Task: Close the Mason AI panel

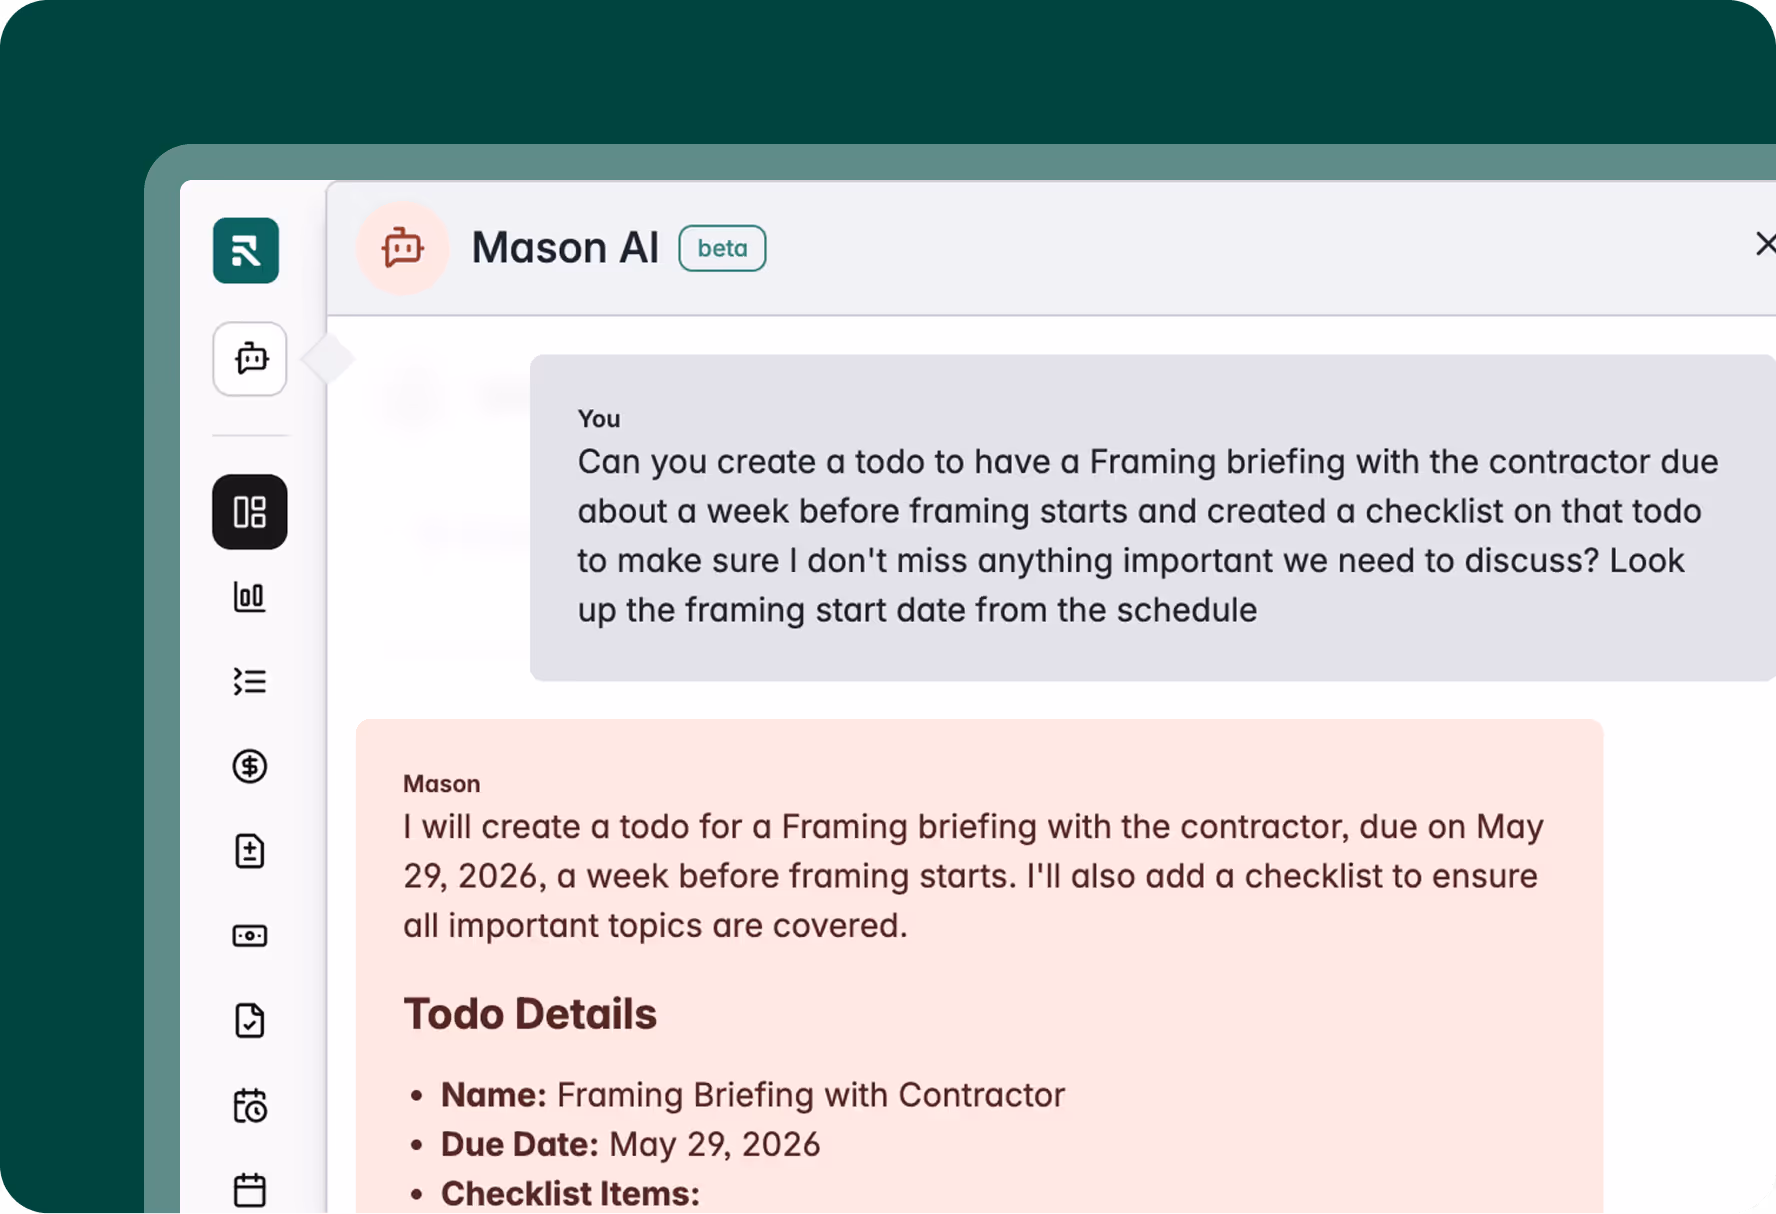Action: [x=1765, y=244]
